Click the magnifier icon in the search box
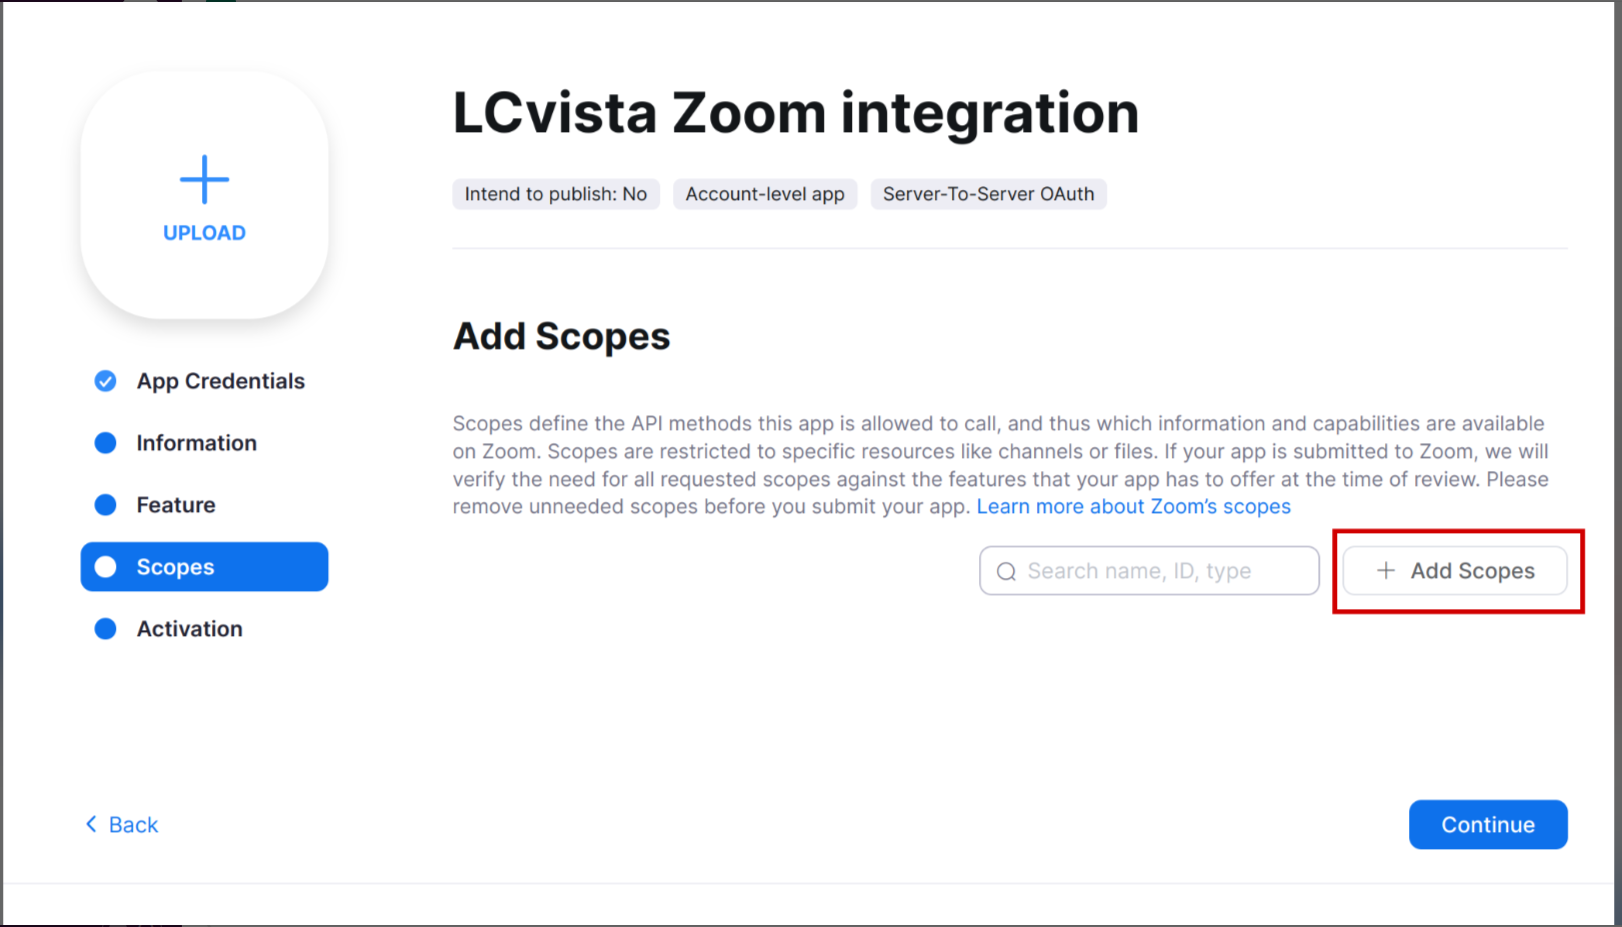Screen dimensions: 1622x927 (1006, 571)
